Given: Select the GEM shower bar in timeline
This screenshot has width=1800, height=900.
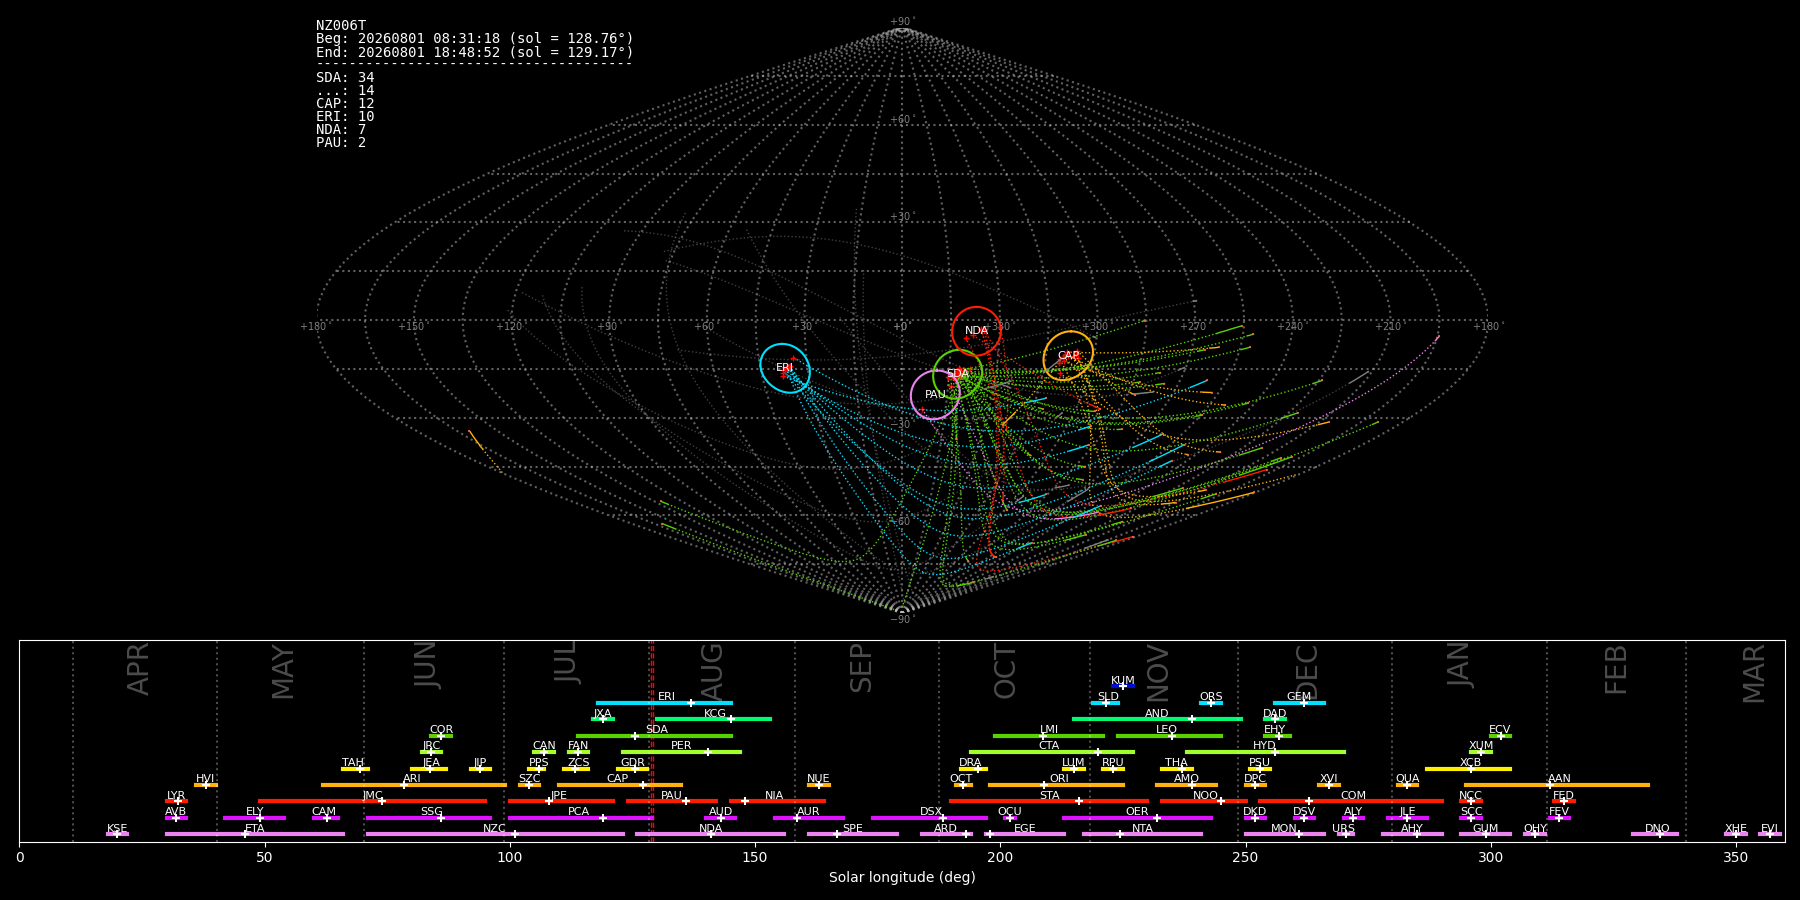Looking at the screenshot, I should [x=1299, y=703].
